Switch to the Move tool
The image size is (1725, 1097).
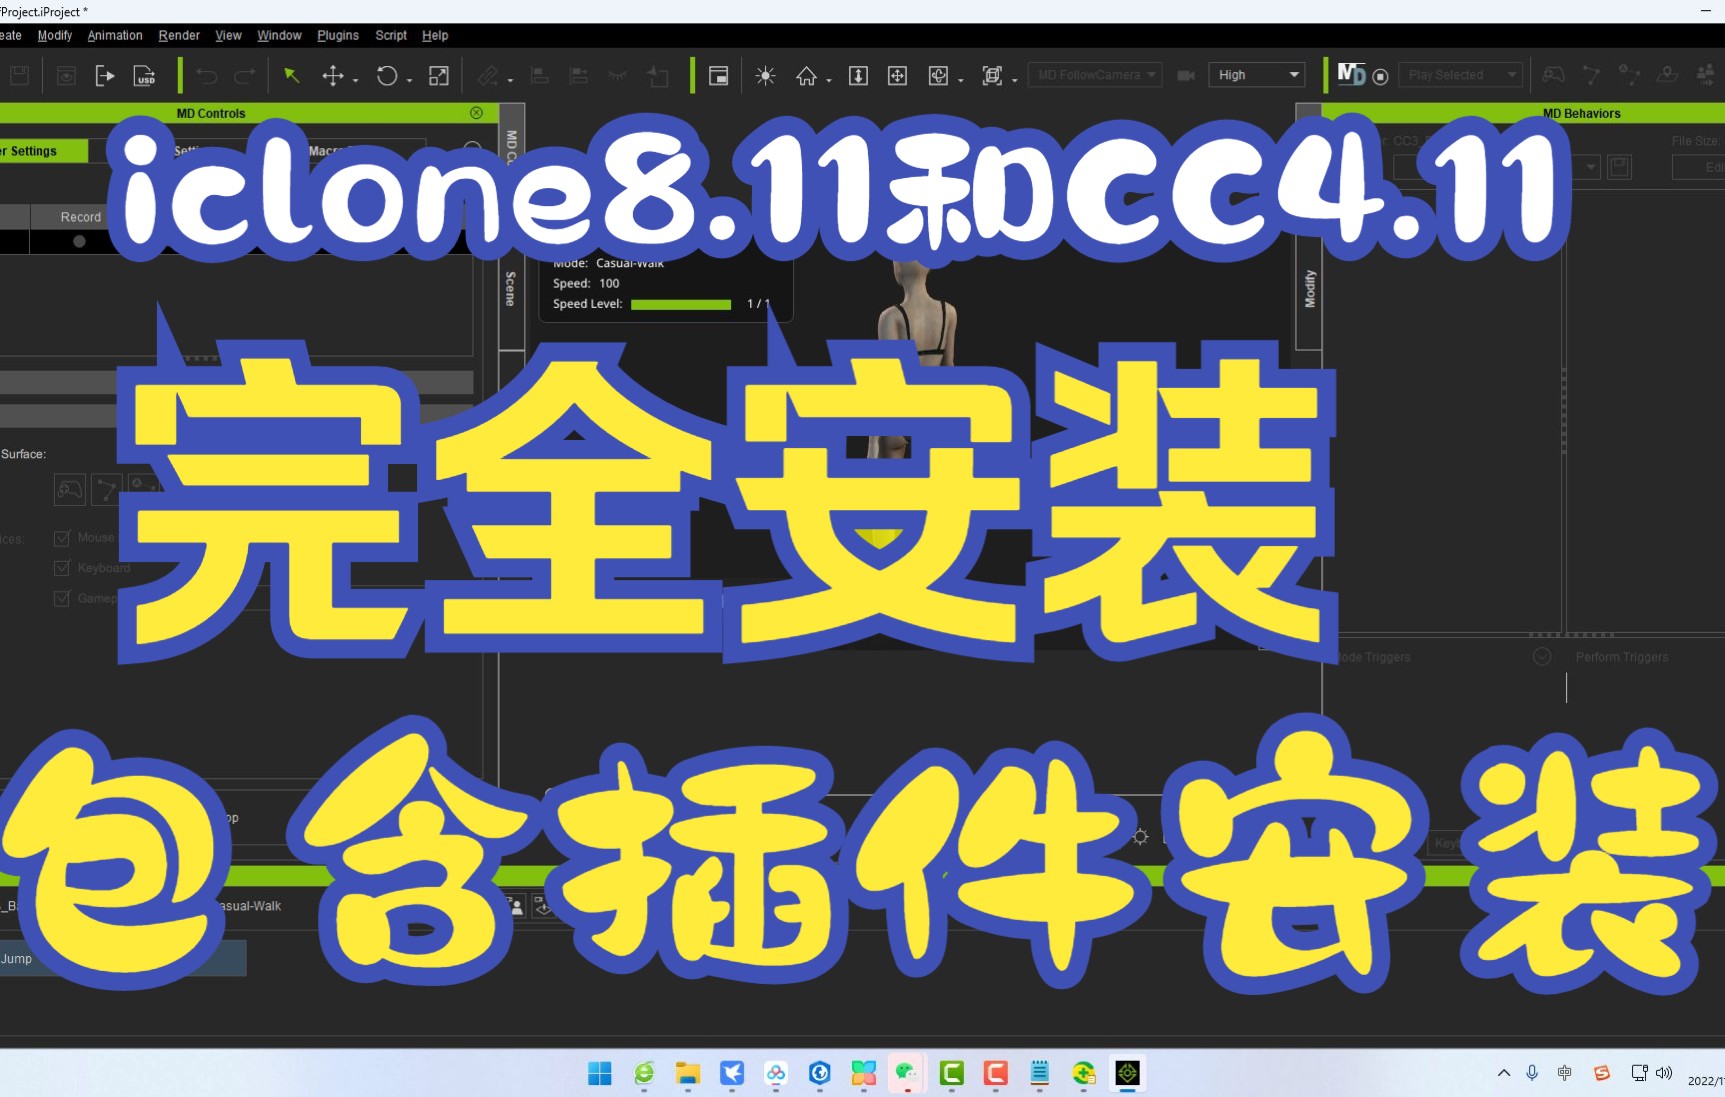coord(334,76)
